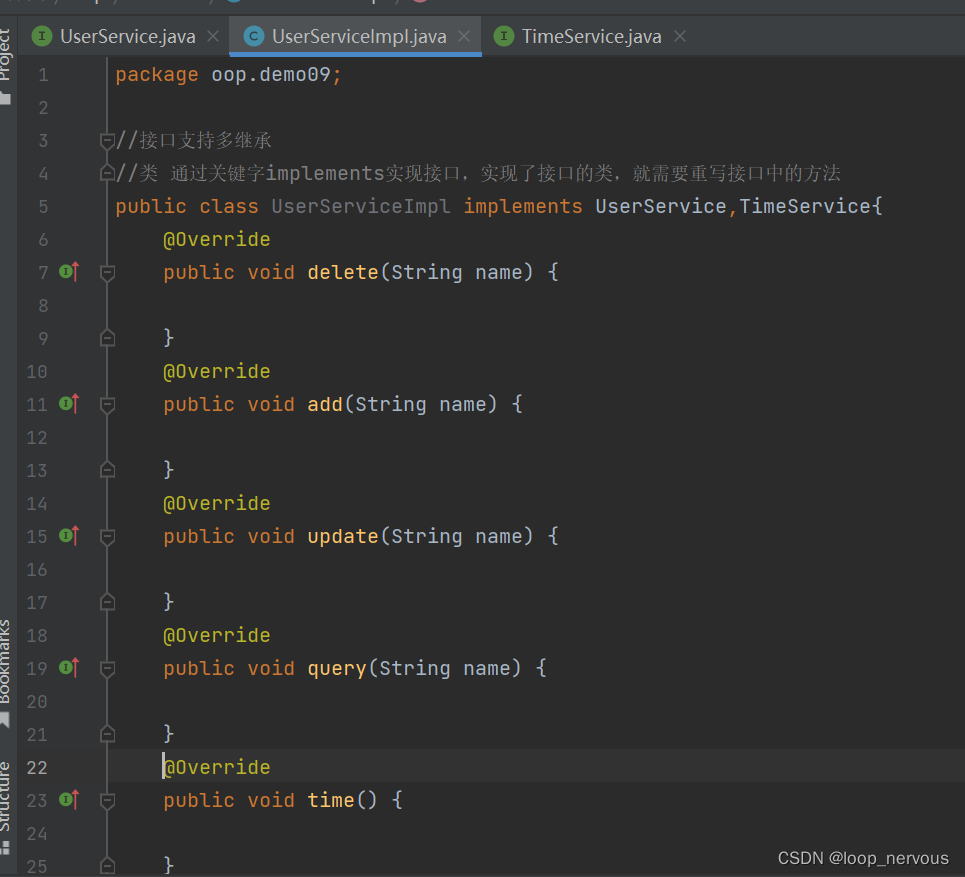The image size is (965, 877).
Task: Click the comment text on line 3
Action: pos(193,140)
